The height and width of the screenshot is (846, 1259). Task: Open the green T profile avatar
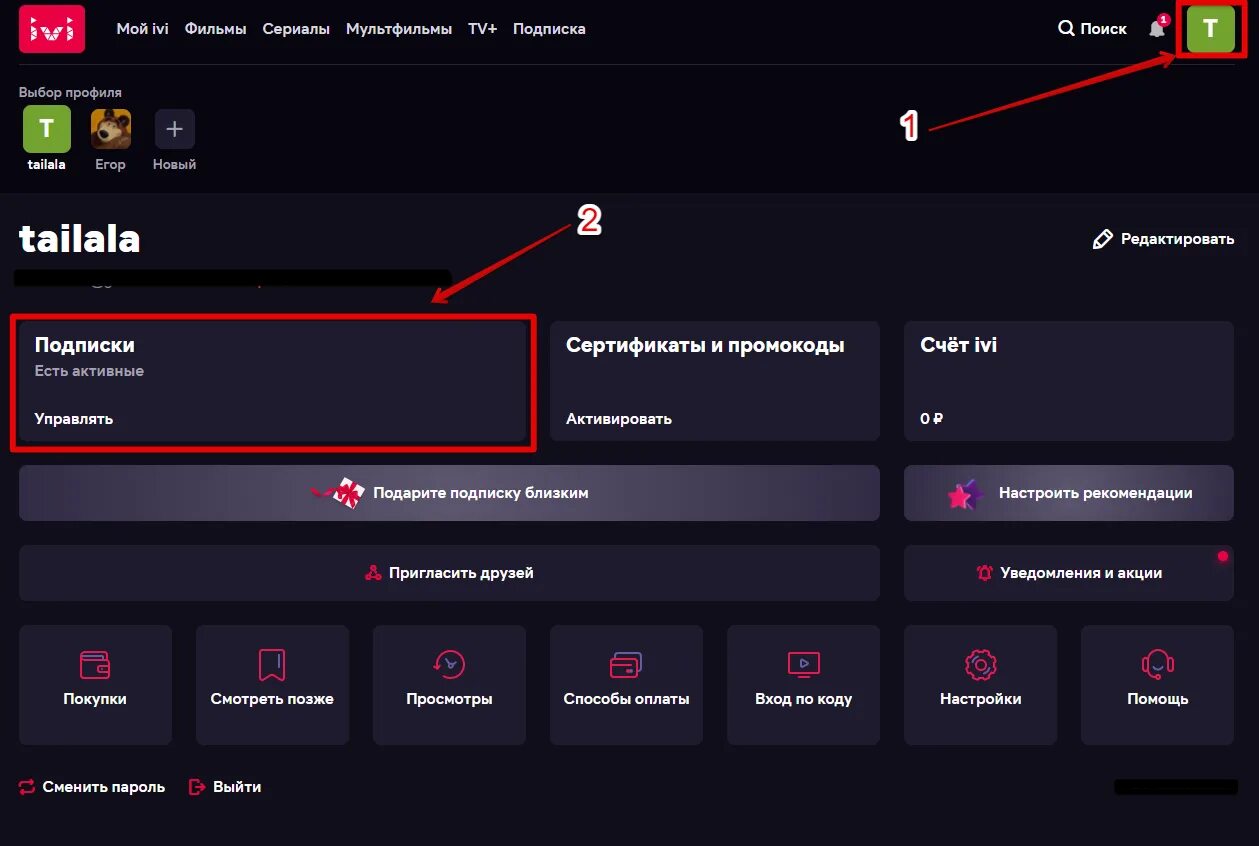(1210, 29)
